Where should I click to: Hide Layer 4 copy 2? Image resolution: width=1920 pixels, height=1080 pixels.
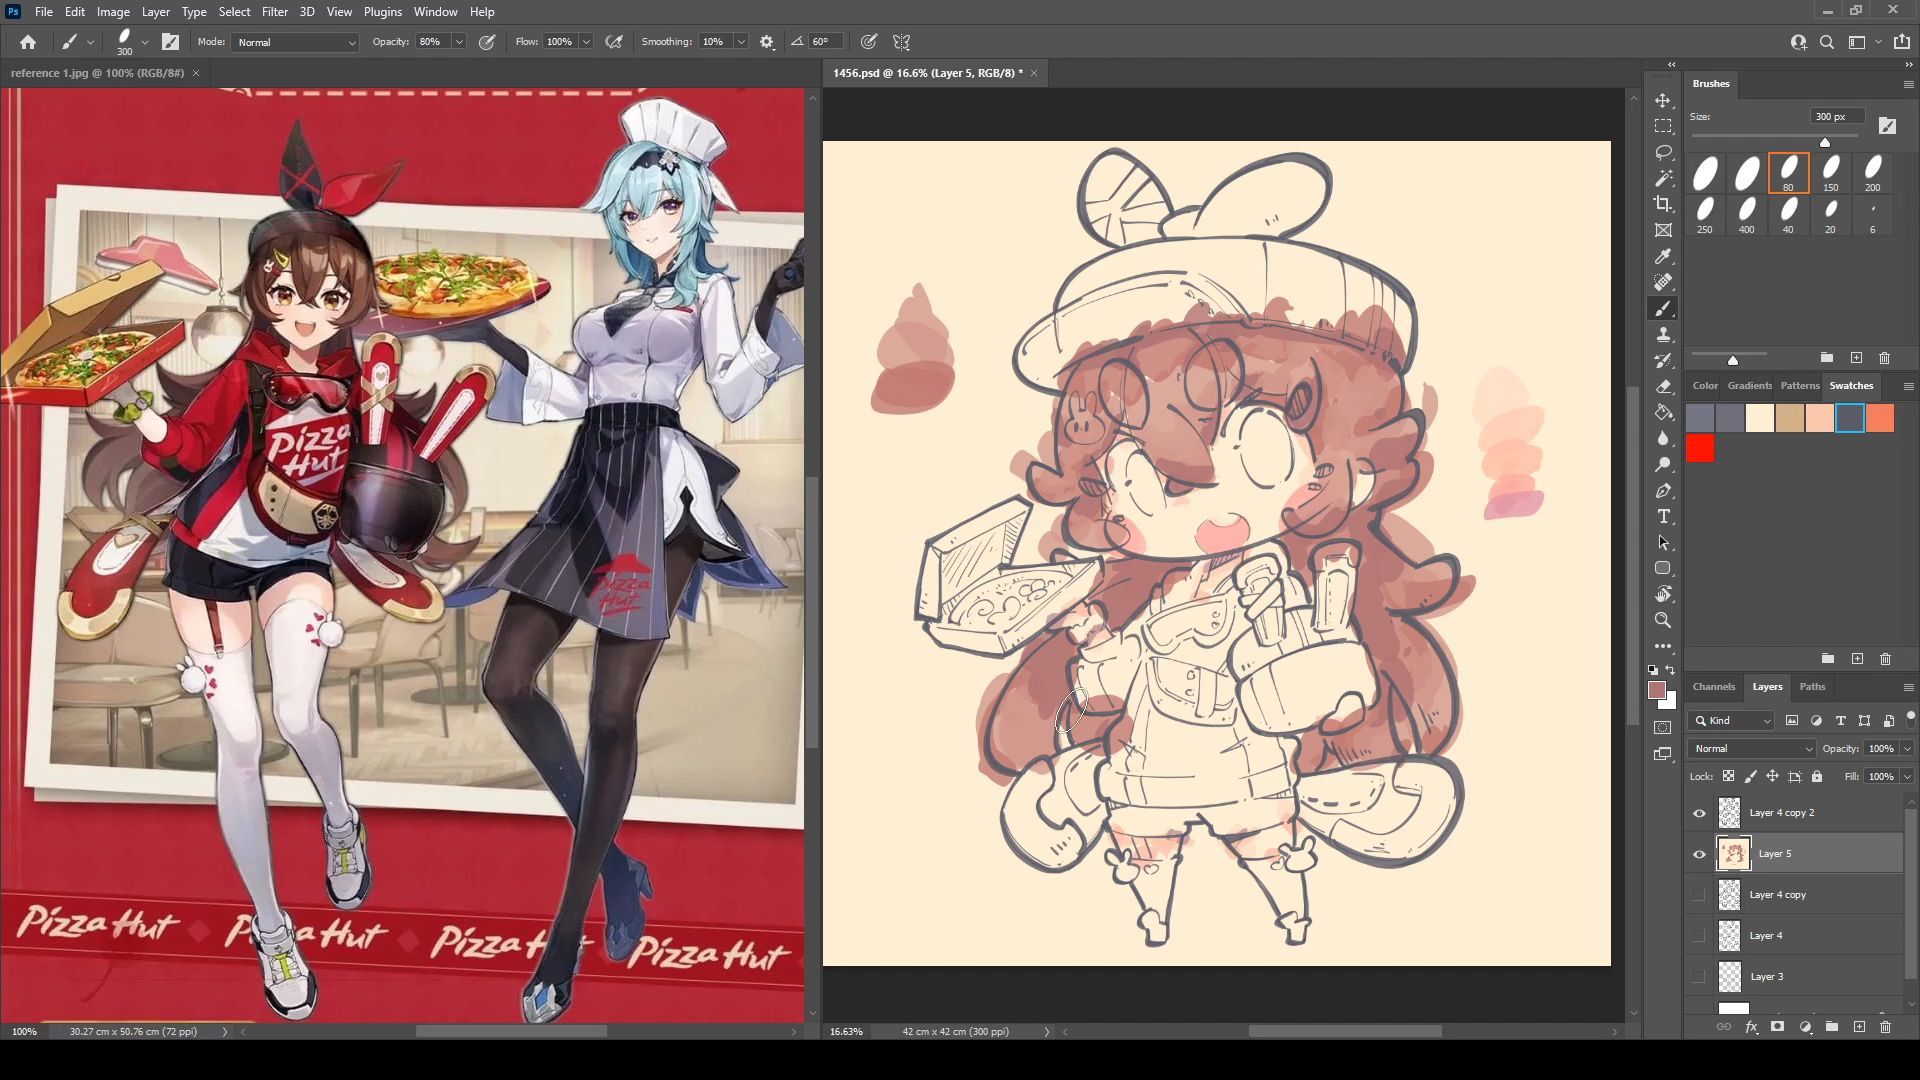click(1699, 813)
